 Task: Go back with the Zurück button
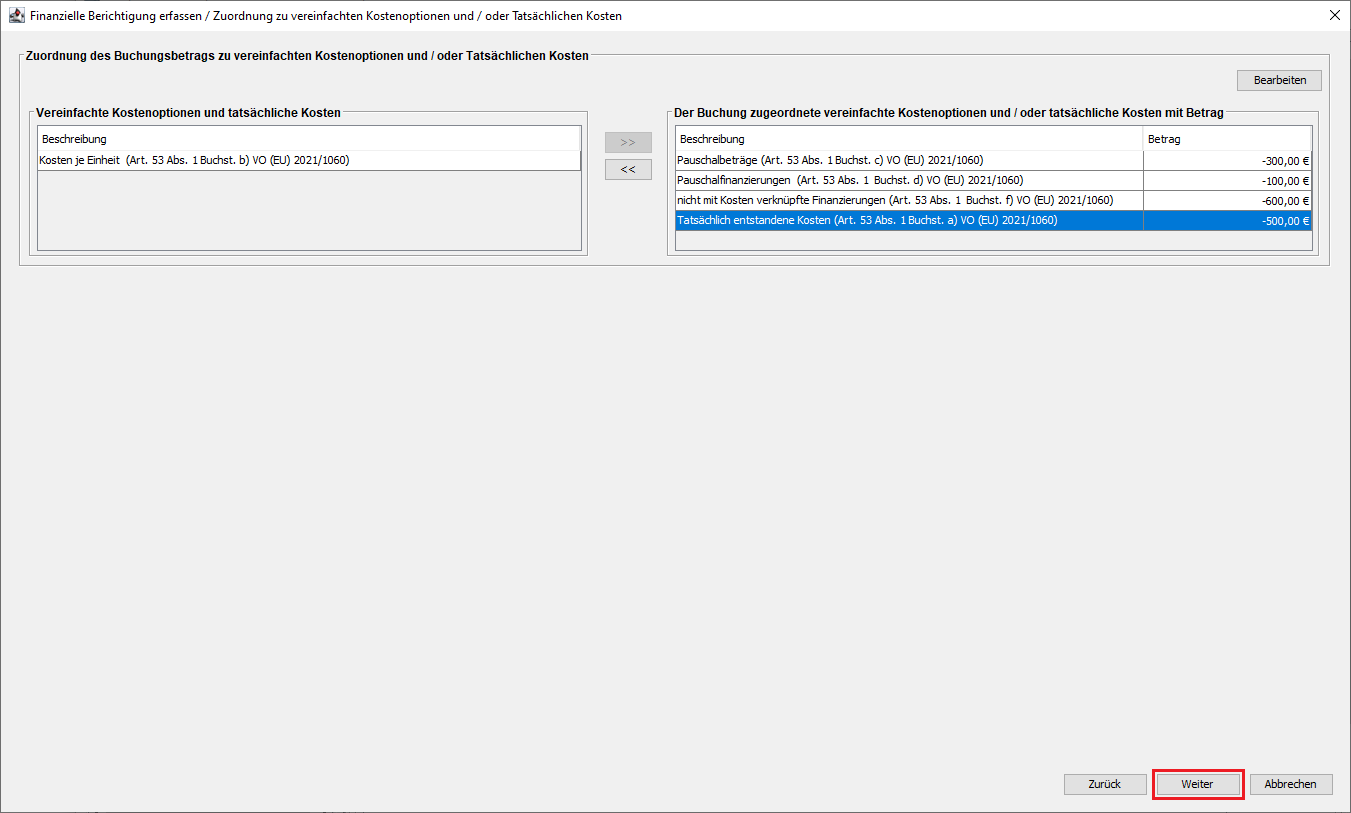coord(1105,784)
